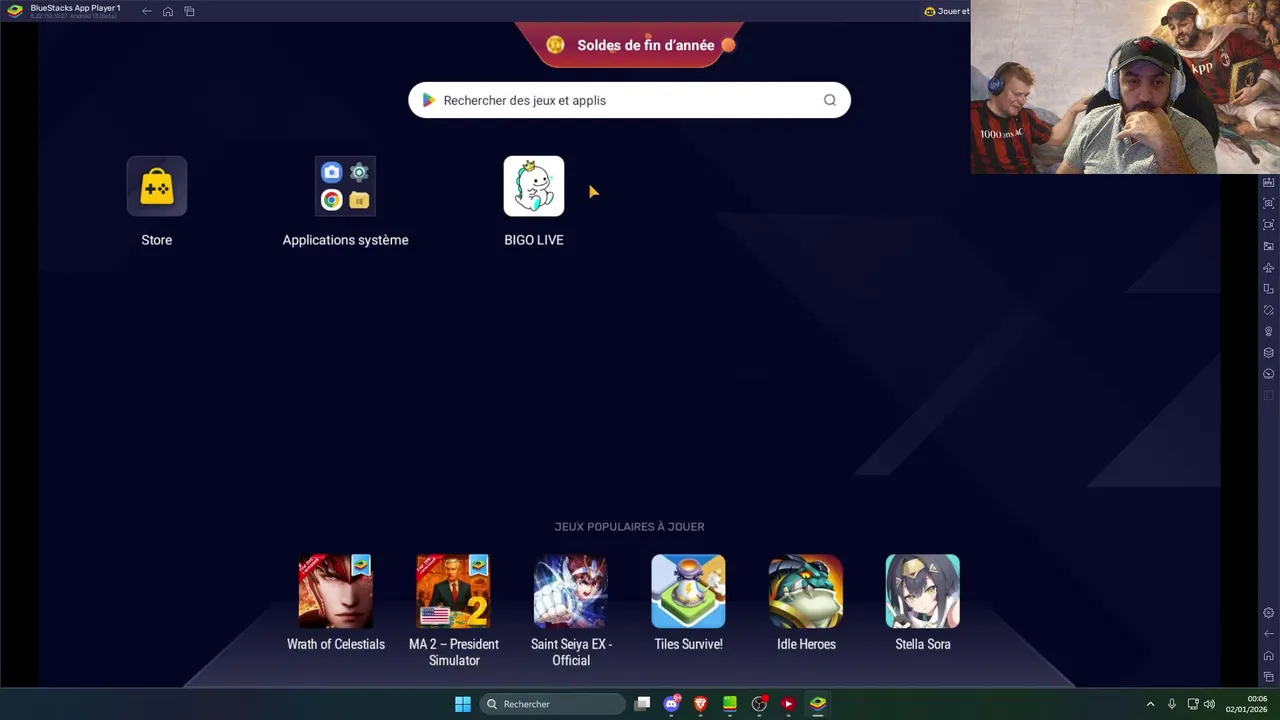Click the Rechercher des jeux et applis field

(629, 100)
